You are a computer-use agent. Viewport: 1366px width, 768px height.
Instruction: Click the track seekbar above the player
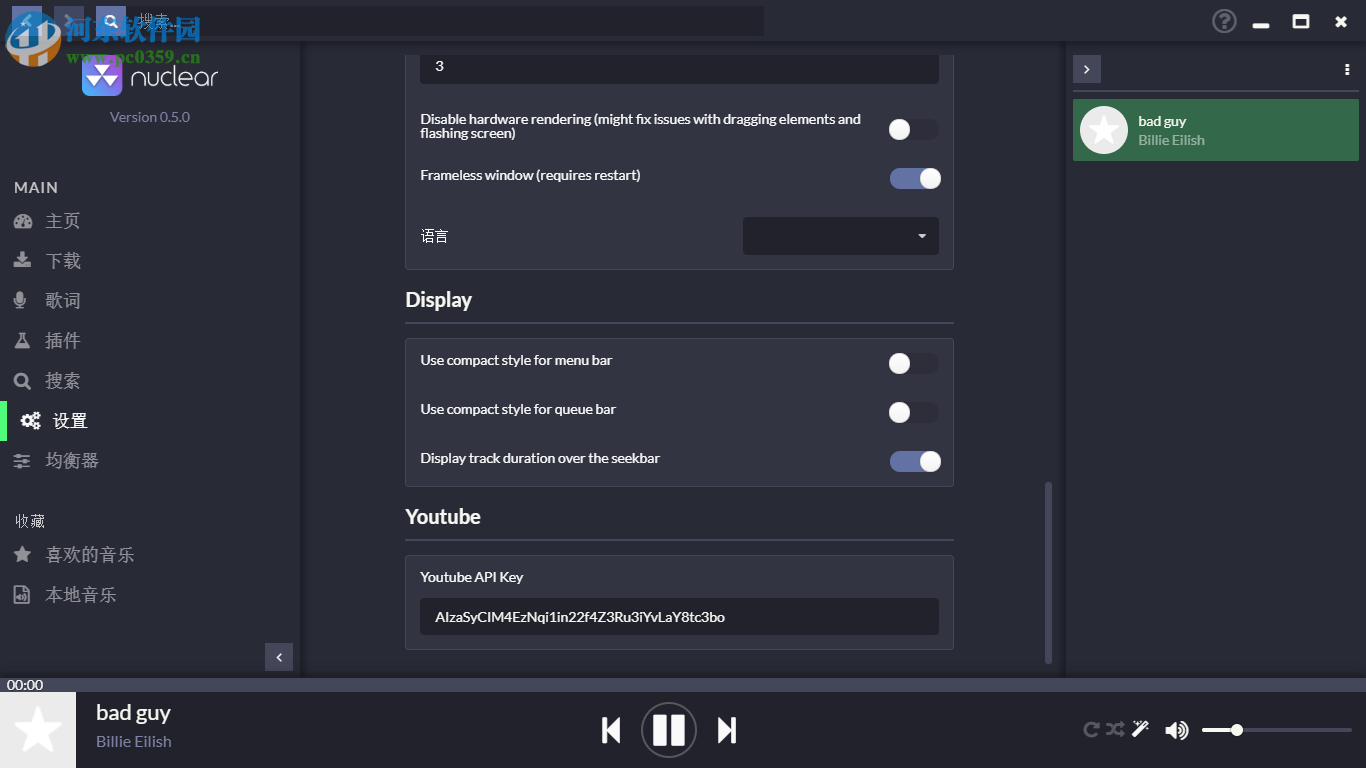coord(683,685)
